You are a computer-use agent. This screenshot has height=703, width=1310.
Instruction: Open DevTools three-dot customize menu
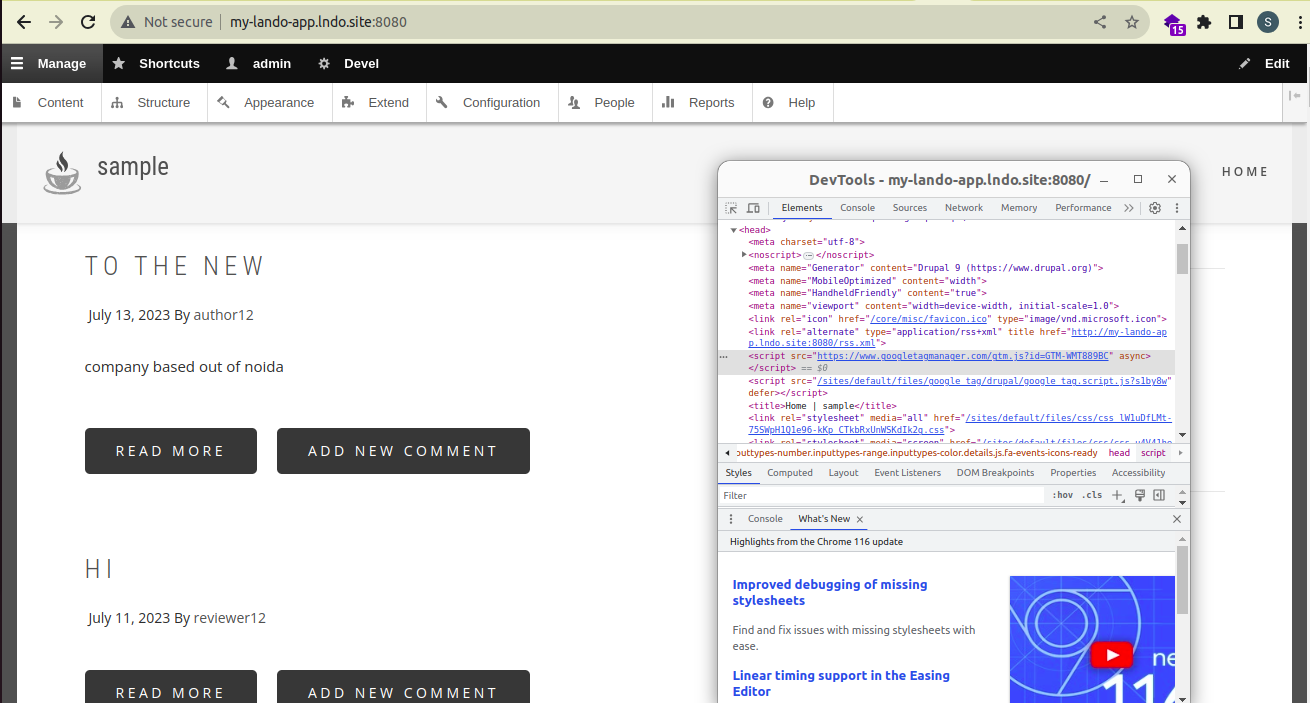tap(1176, 208)
